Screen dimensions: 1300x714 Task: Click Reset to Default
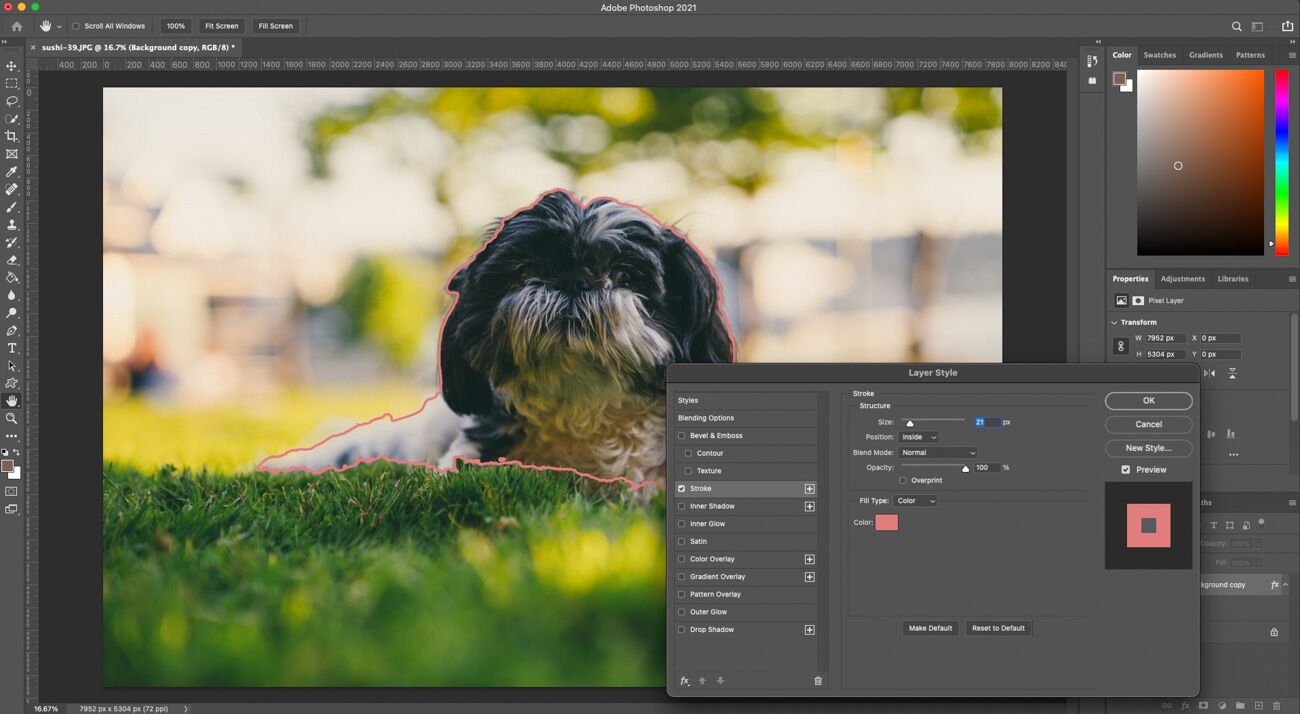point(997,627)
